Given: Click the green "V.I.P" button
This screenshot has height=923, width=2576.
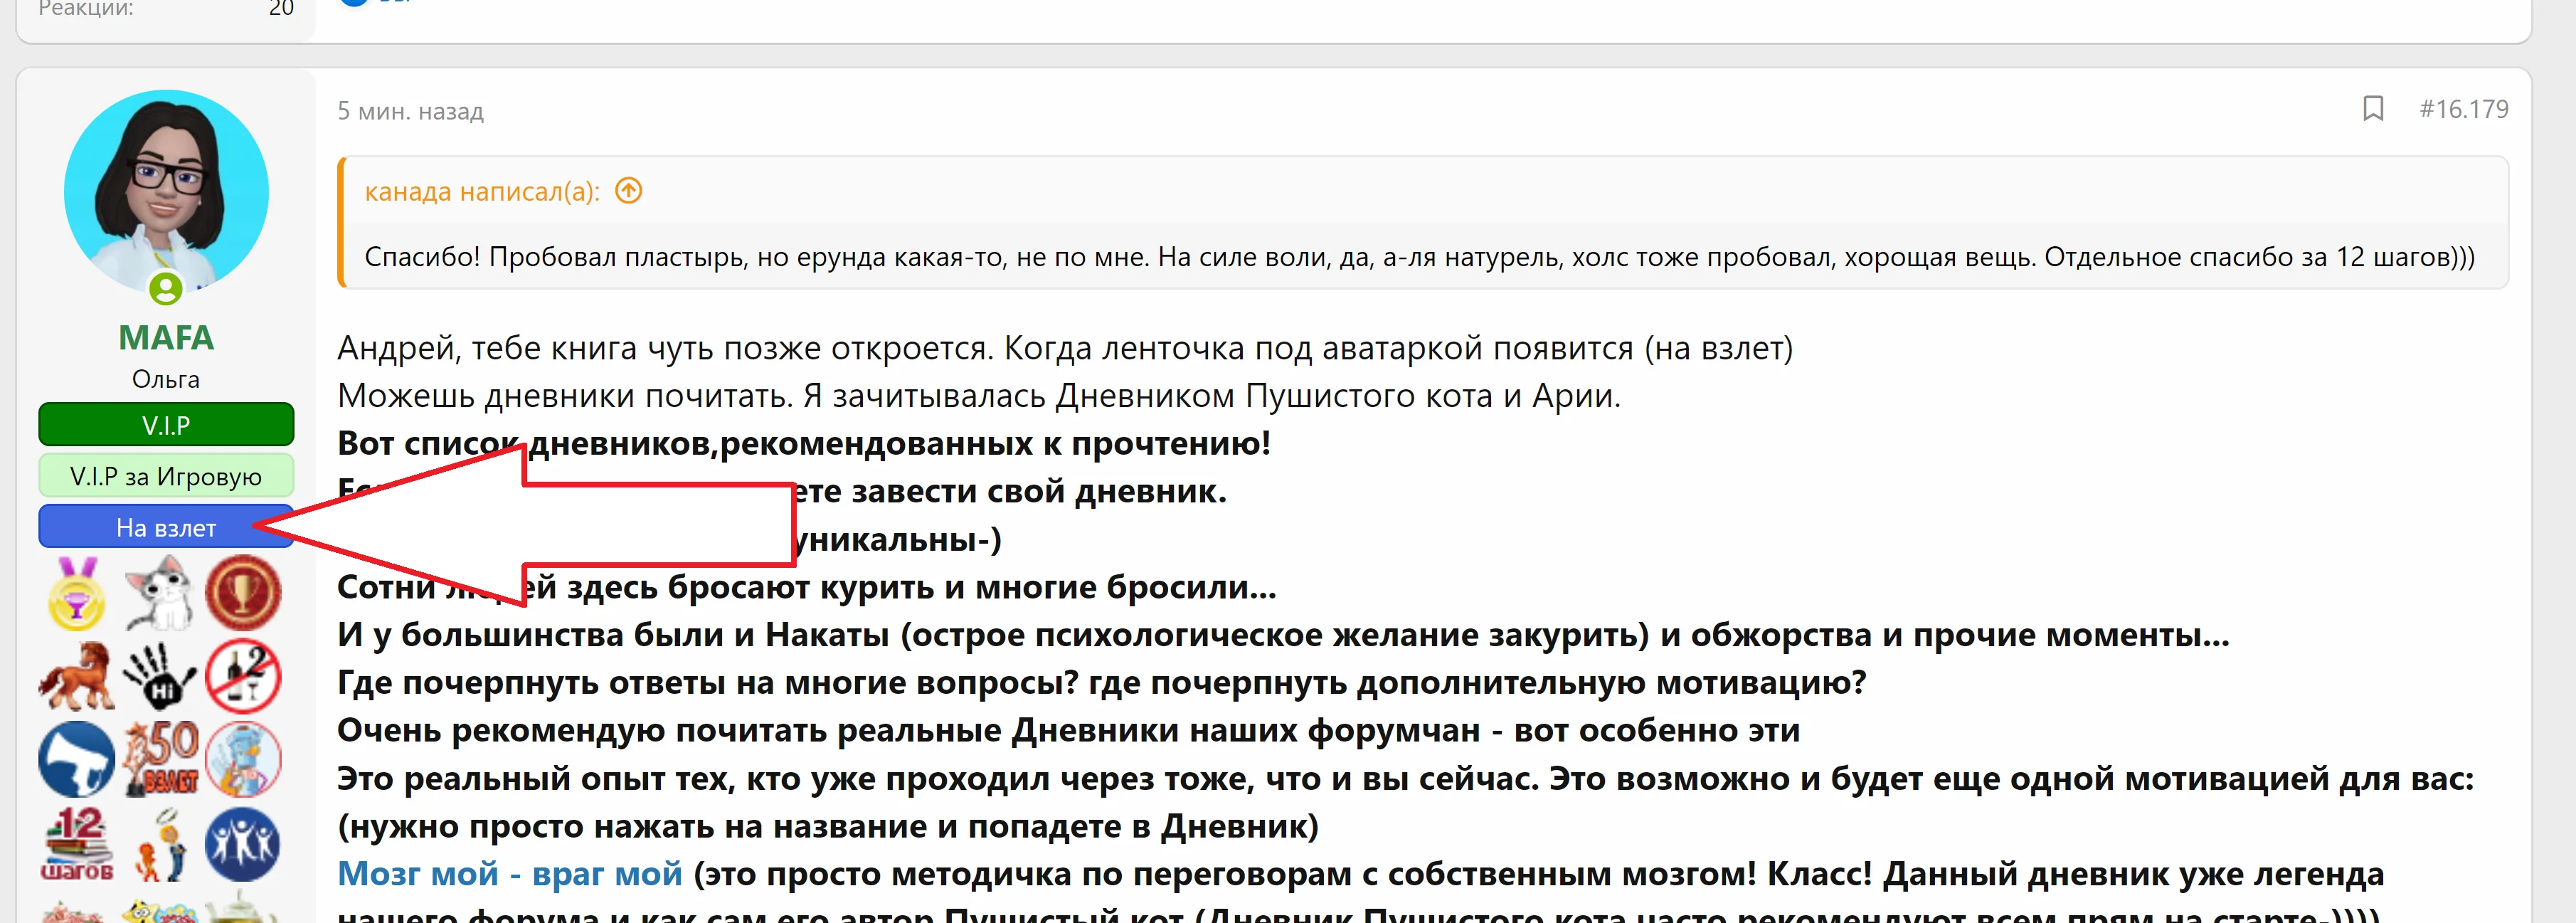Looking at the screenshot, I should (x=166, y=424).
